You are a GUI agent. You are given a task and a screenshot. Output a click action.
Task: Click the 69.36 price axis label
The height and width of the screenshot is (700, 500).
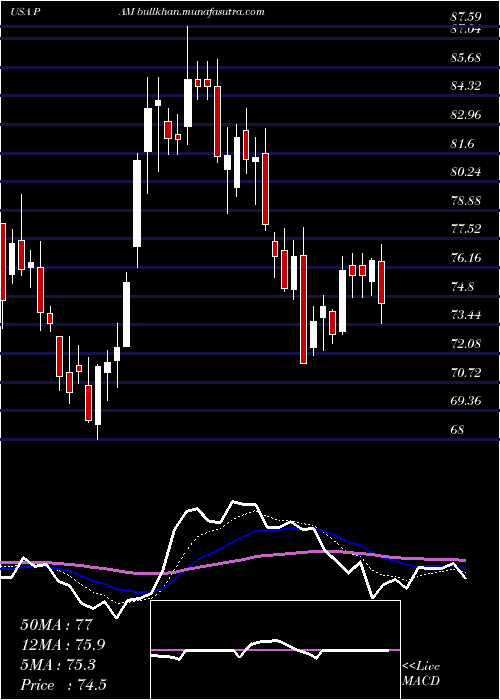[x=466, y=400]
